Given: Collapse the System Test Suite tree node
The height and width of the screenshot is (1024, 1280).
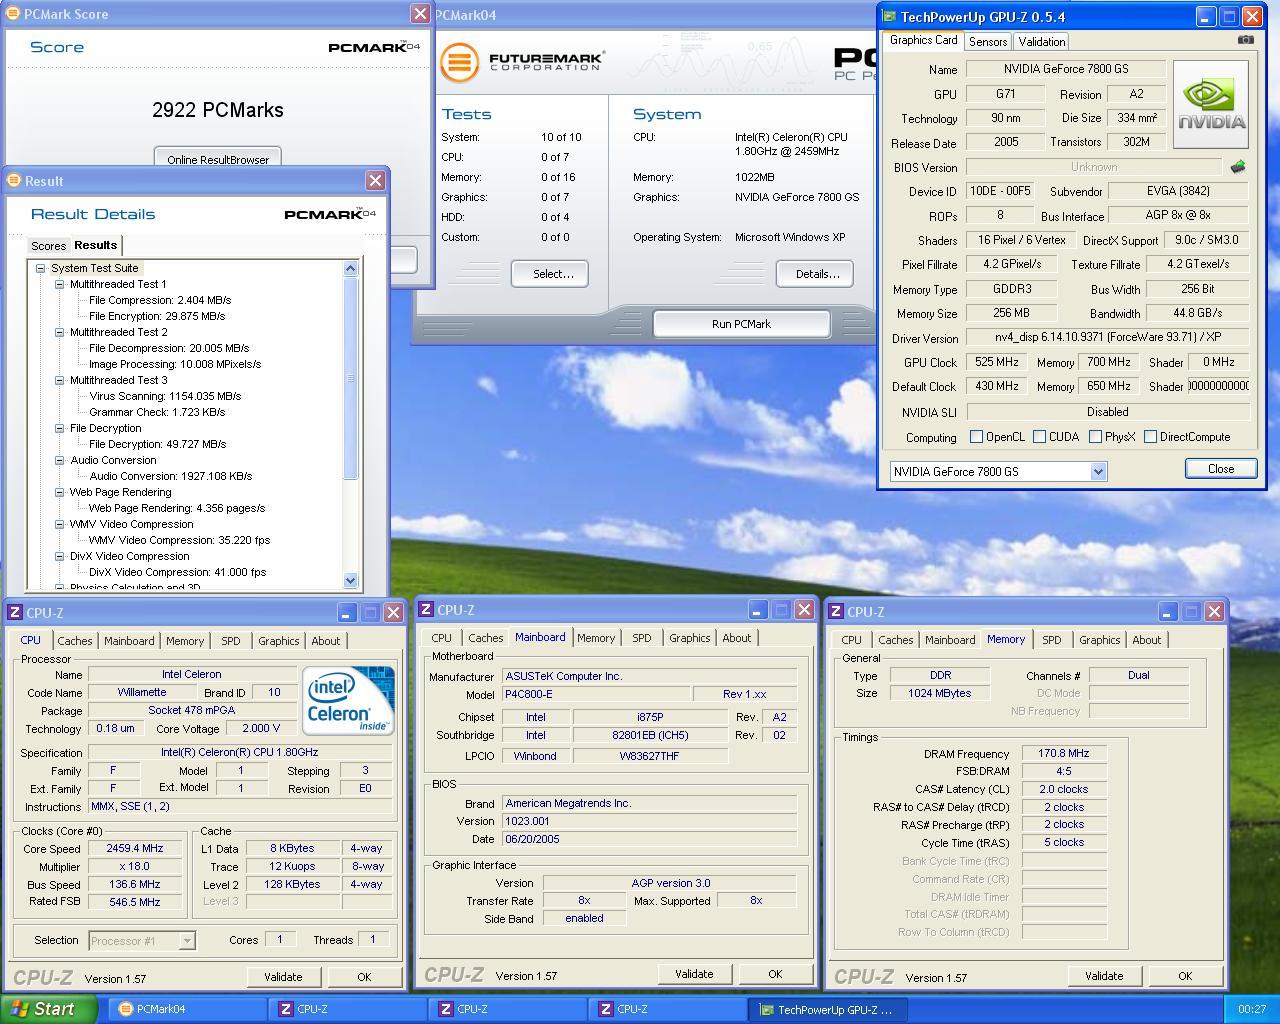Looking at the screenshot, I should [x=41, y=268].
